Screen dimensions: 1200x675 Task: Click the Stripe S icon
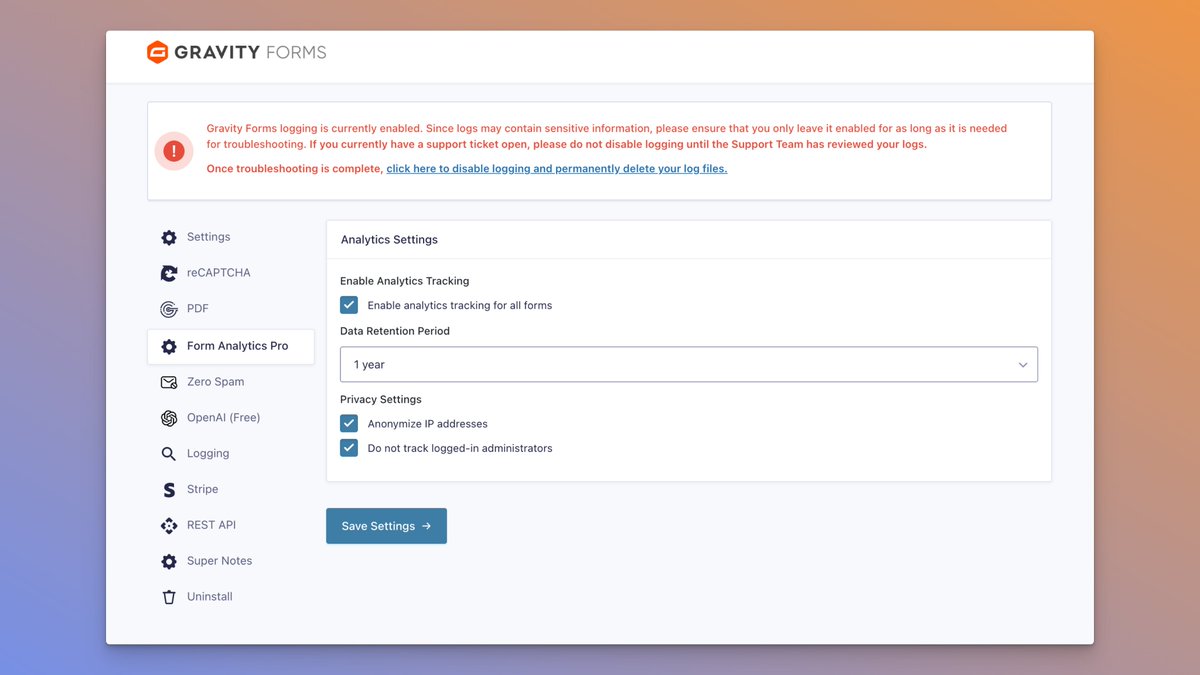pyautogui.click(x=169, y=490)
